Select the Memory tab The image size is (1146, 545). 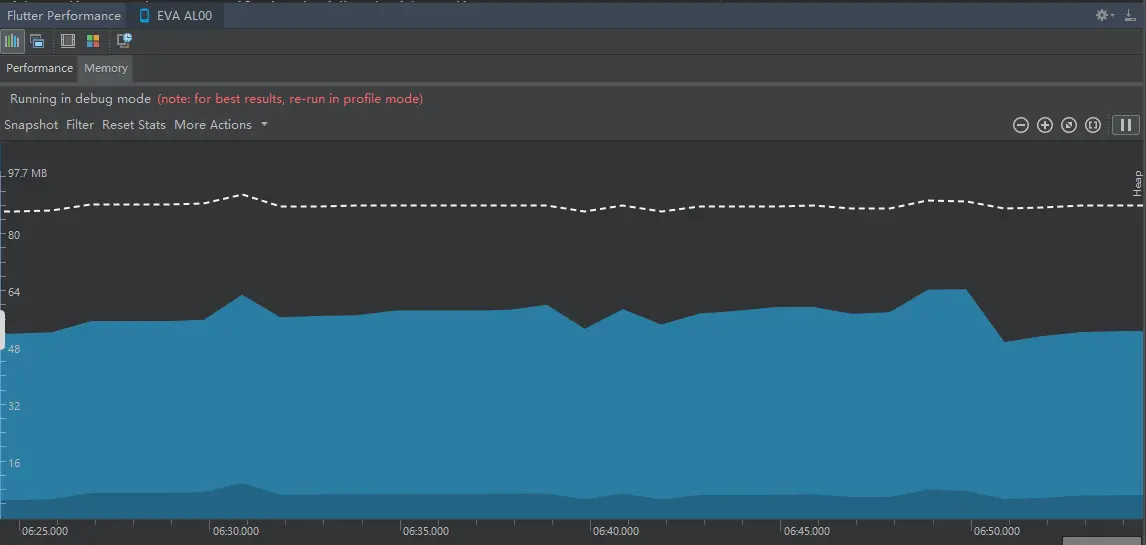point(106,68)
